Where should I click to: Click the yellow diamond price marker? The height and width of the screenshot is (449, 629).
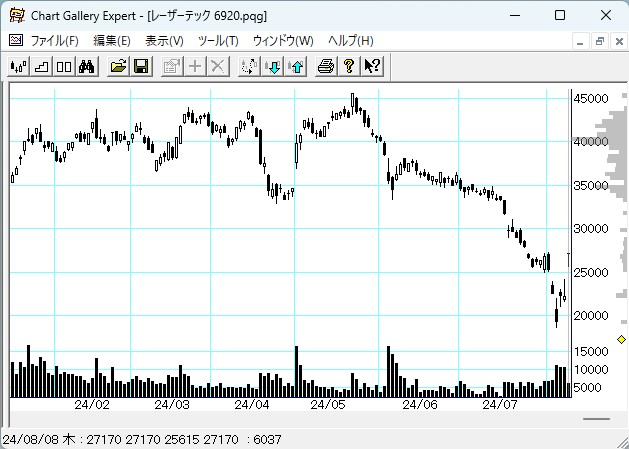point(621,340)
